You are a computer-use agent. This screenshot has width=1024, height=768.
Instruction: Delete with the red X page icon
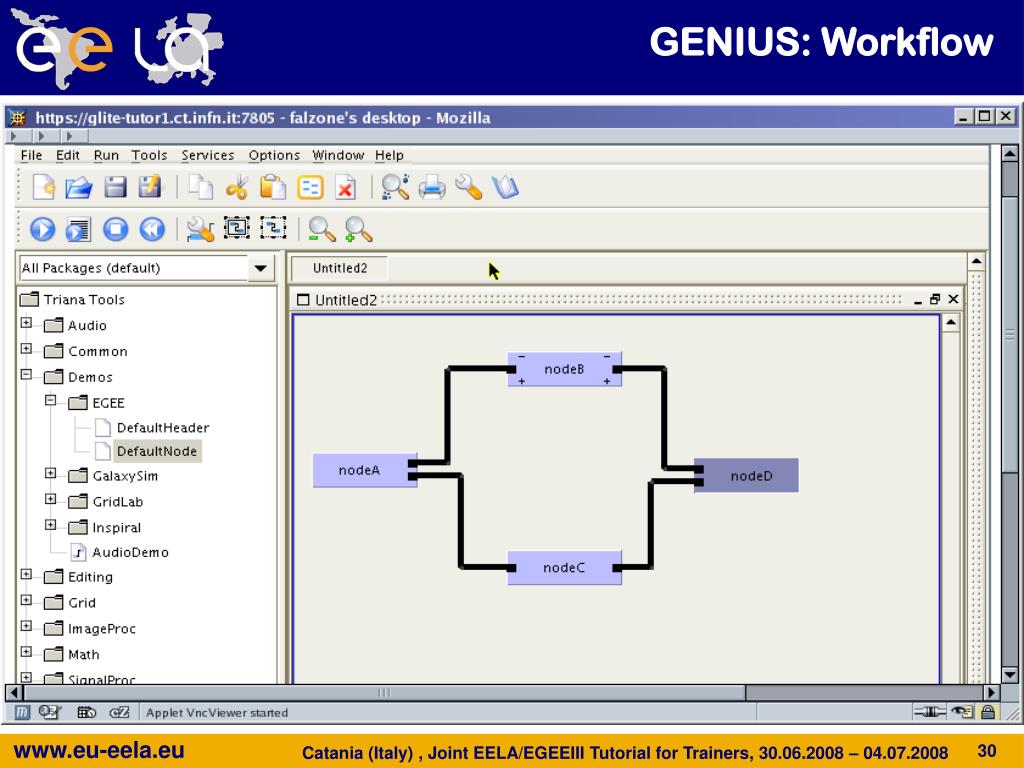(x=345, y=187)
